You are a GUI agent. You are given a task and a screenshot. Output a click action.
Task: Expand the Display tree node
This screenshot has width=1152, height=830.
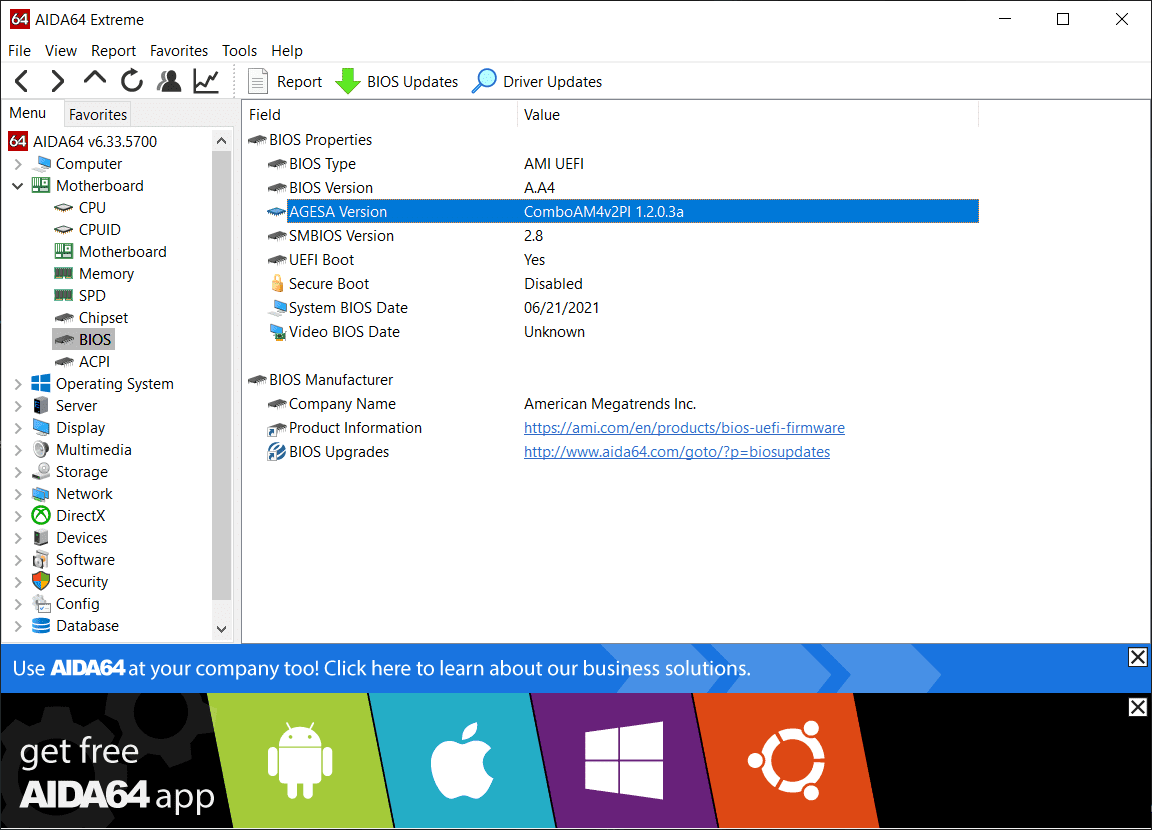coord(18,428)
